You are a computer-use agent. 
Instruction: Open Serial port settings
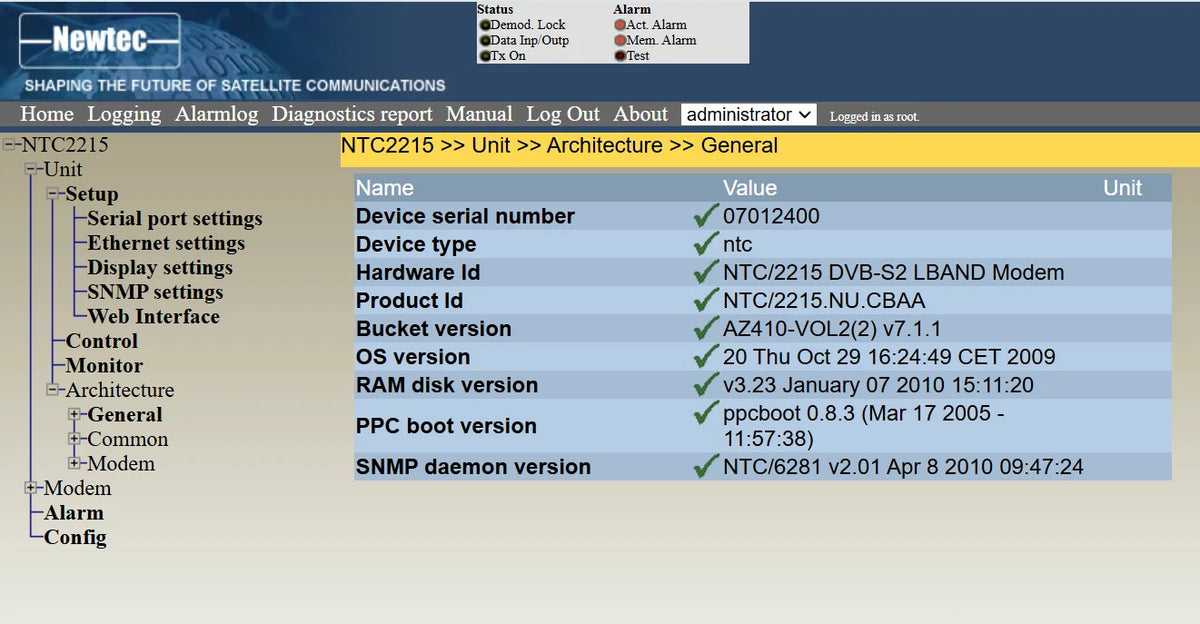(176, 218)
